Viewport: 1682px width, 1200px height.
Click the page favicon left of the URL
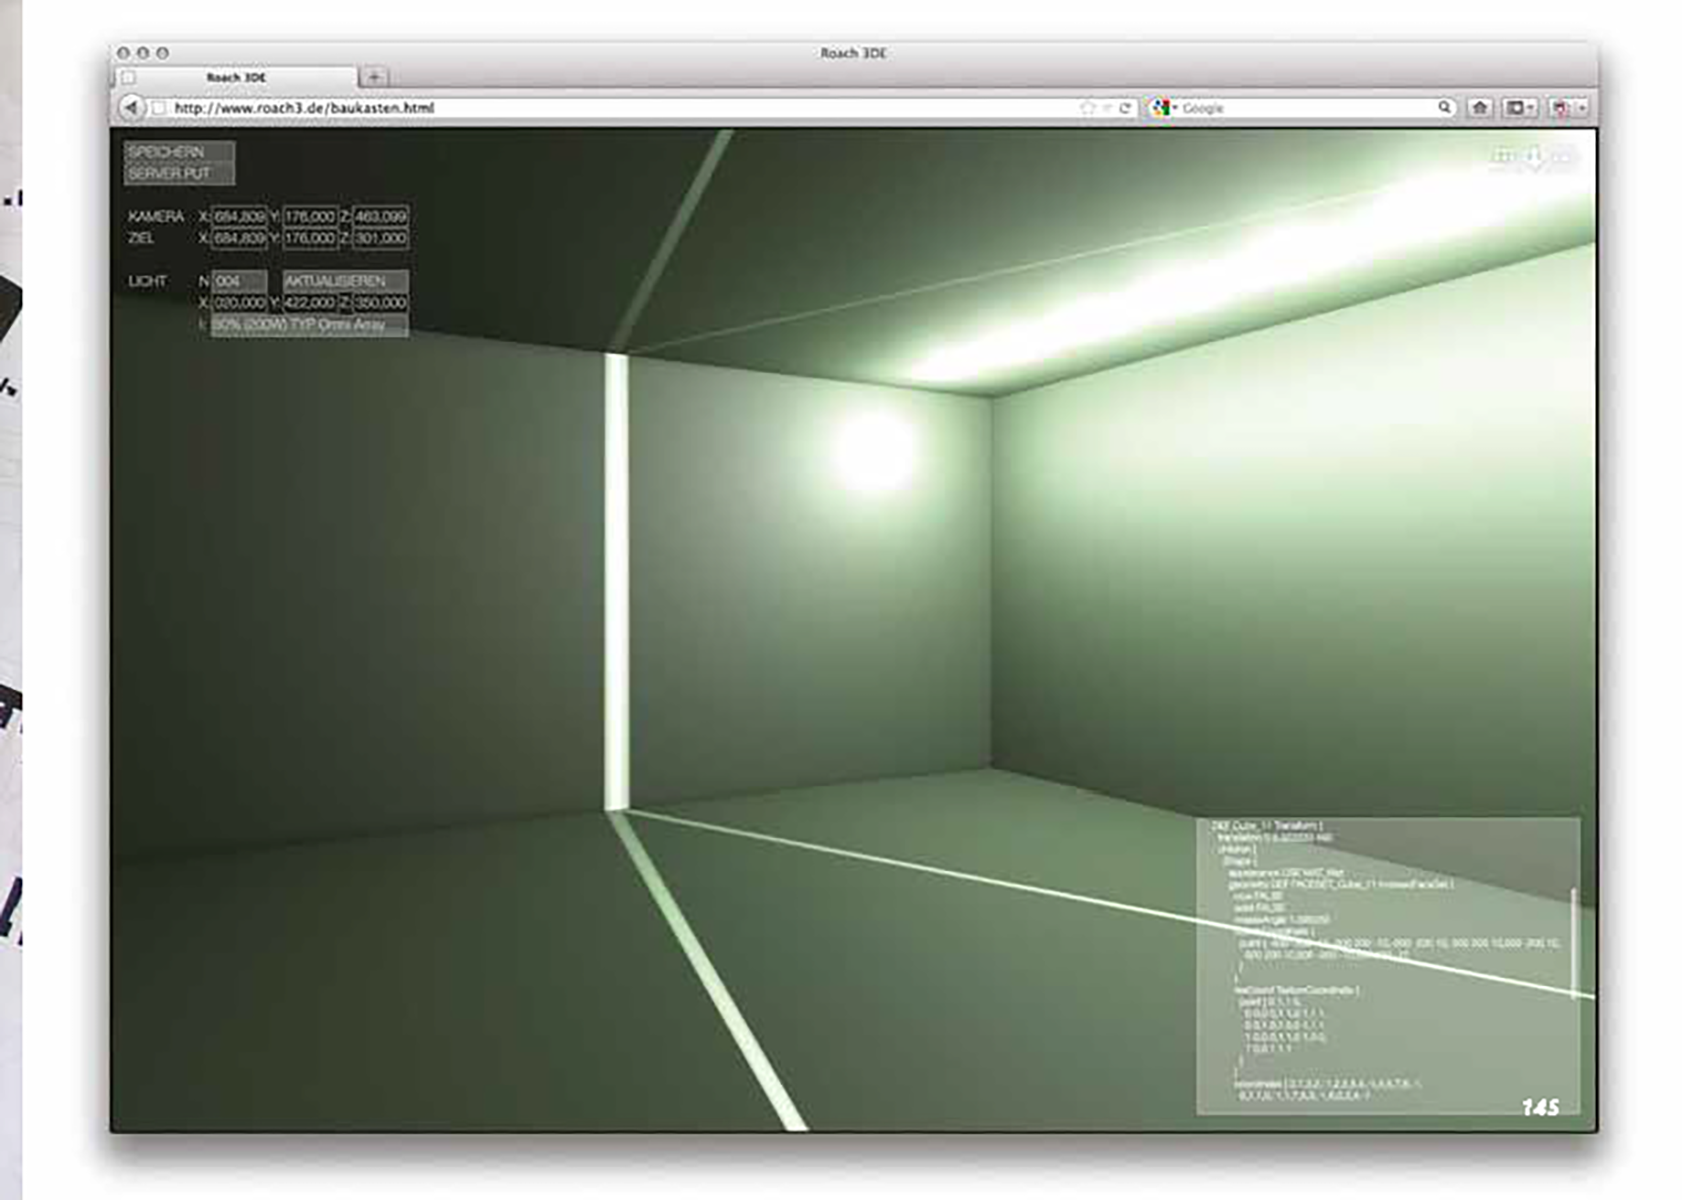[x=159, y=108]
